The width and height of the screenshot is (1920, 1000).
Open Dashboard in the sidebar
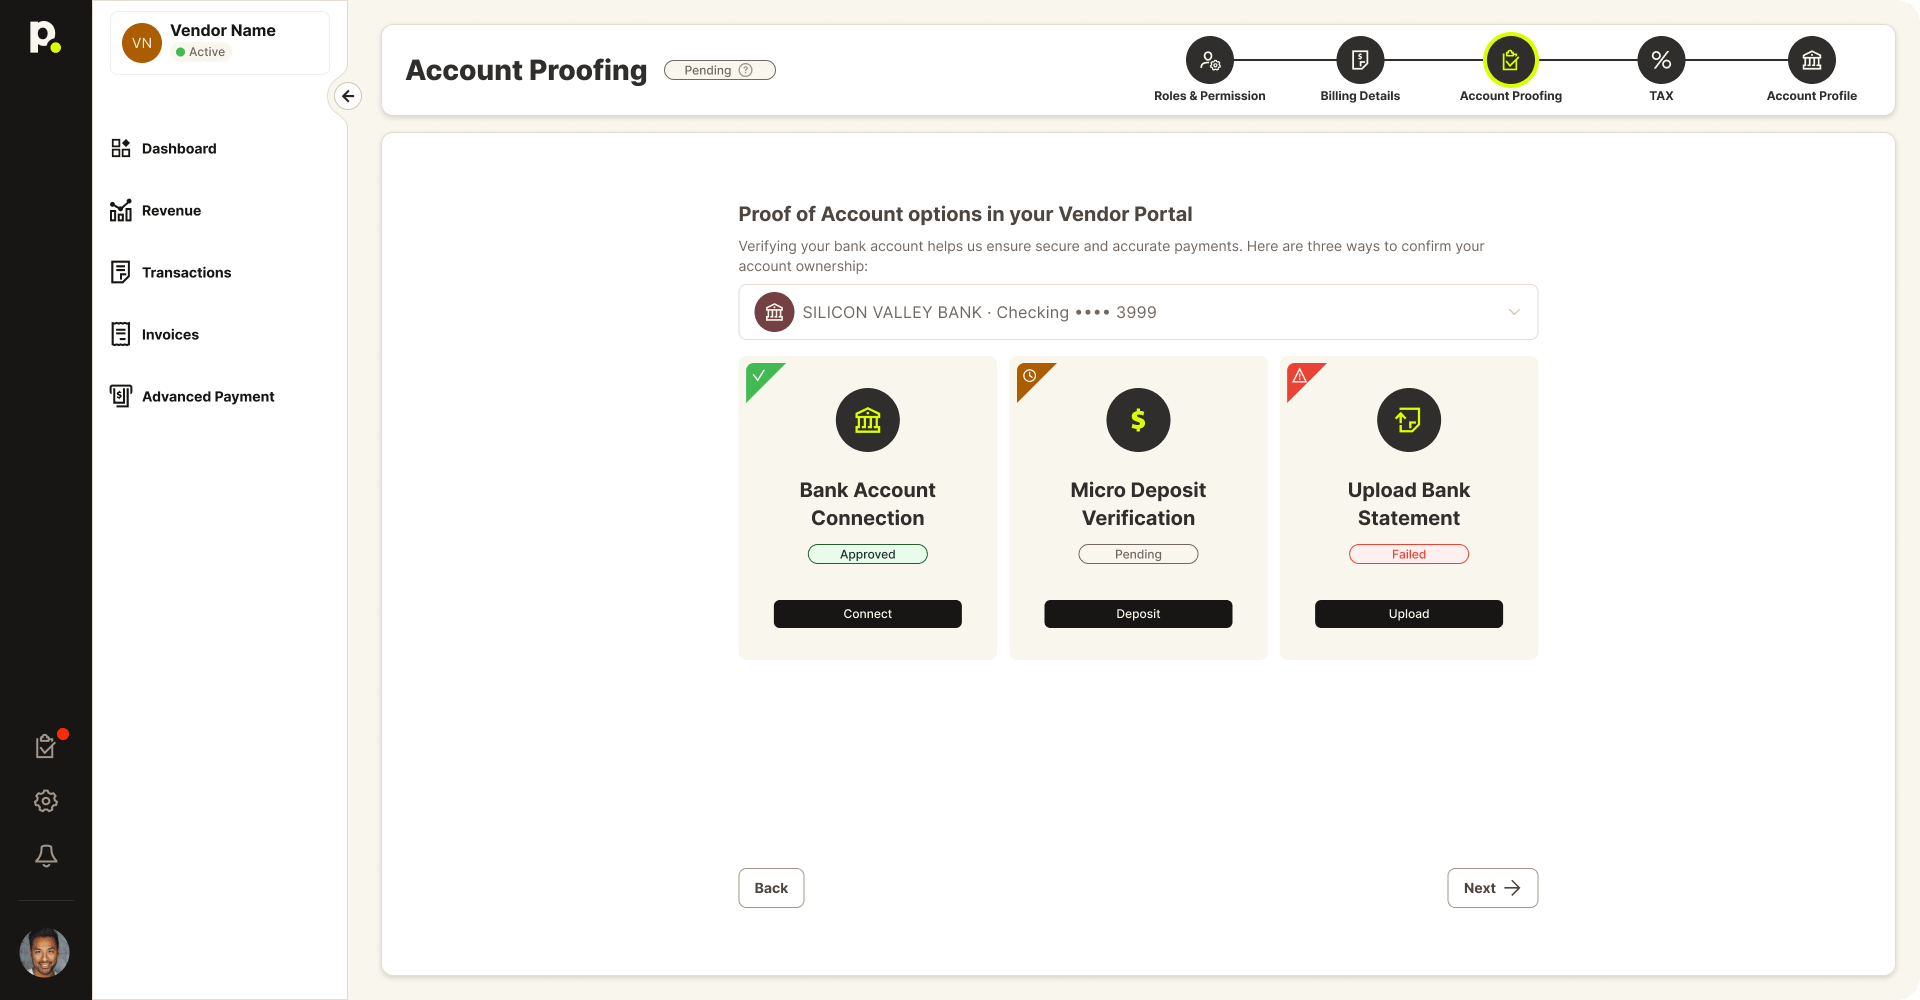click(179, 149)
